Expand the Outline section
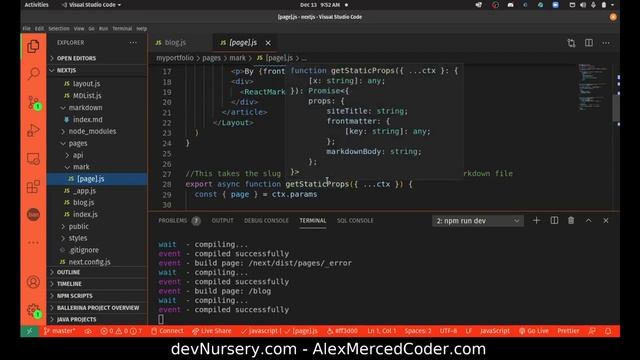Viewport: 640px width, 360px height. pyautogui.click(x=97, y=272)
